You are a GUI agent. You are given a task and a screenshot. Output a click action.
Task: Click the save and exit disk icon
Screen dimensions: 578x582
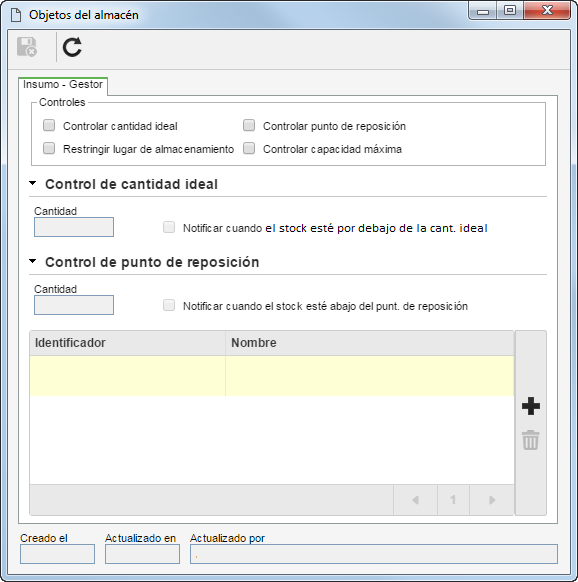[27, 47]
